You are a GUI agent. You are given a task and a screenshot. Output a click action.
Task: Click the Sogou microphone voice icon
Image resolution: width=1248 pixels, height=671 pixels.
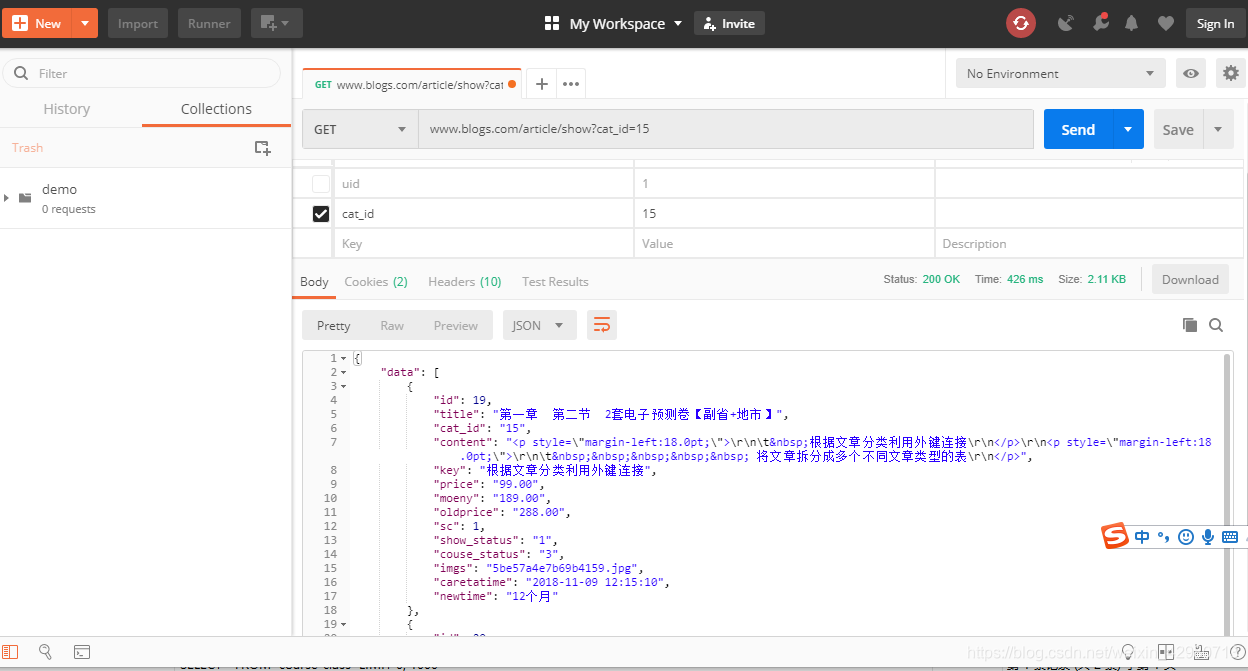click(x=1208, y=537)
